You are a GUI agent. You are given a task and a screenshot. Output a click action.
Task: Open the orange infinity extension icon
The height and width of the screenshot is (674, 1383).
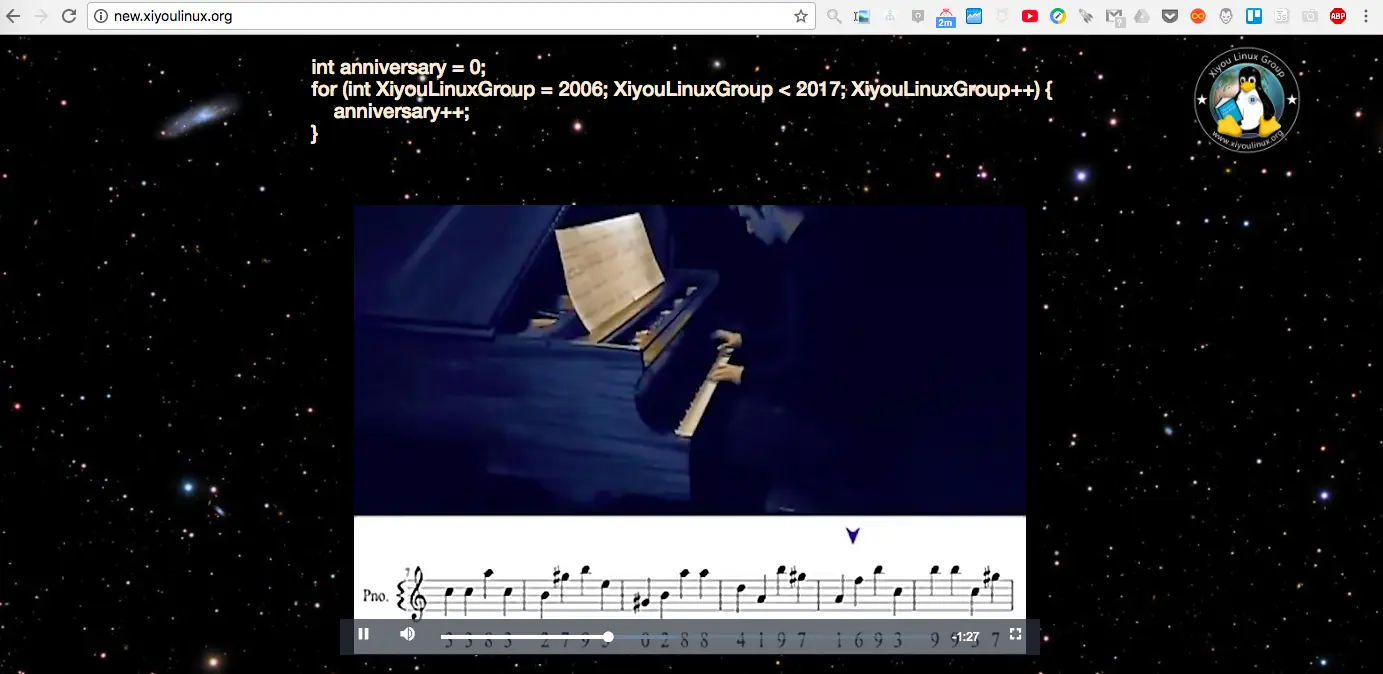click(x=1197, y=16)
